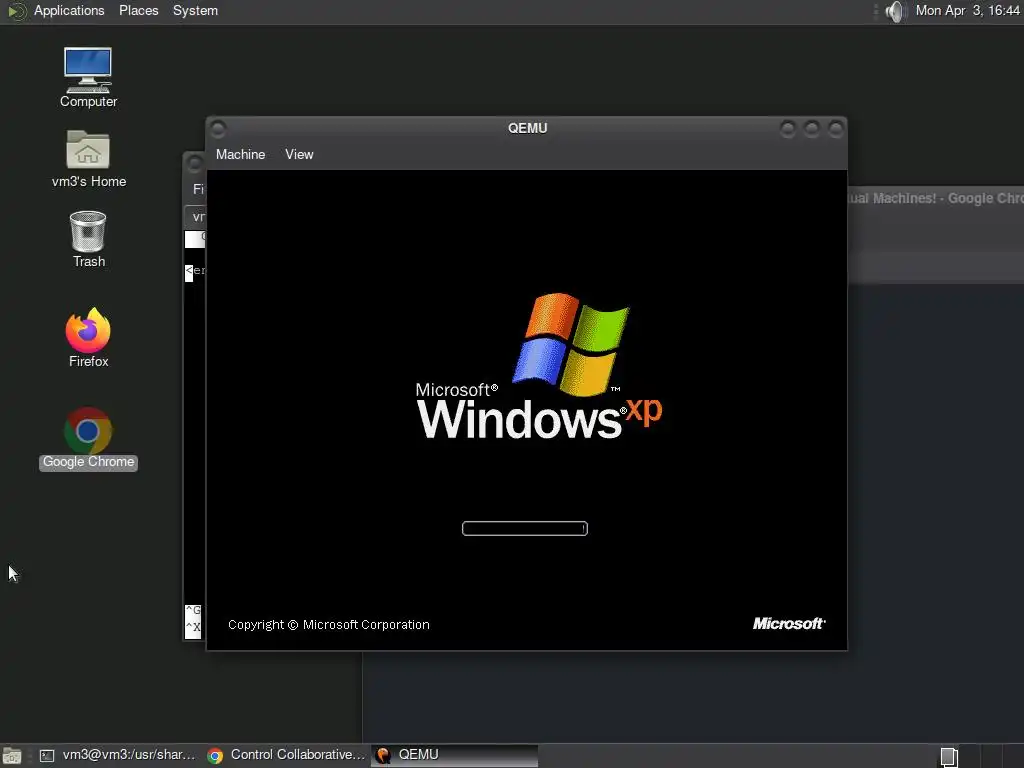This screenshot has width=1024, height=768.
Task: Maximize the QEMU window
Action: tap(812, 129)
